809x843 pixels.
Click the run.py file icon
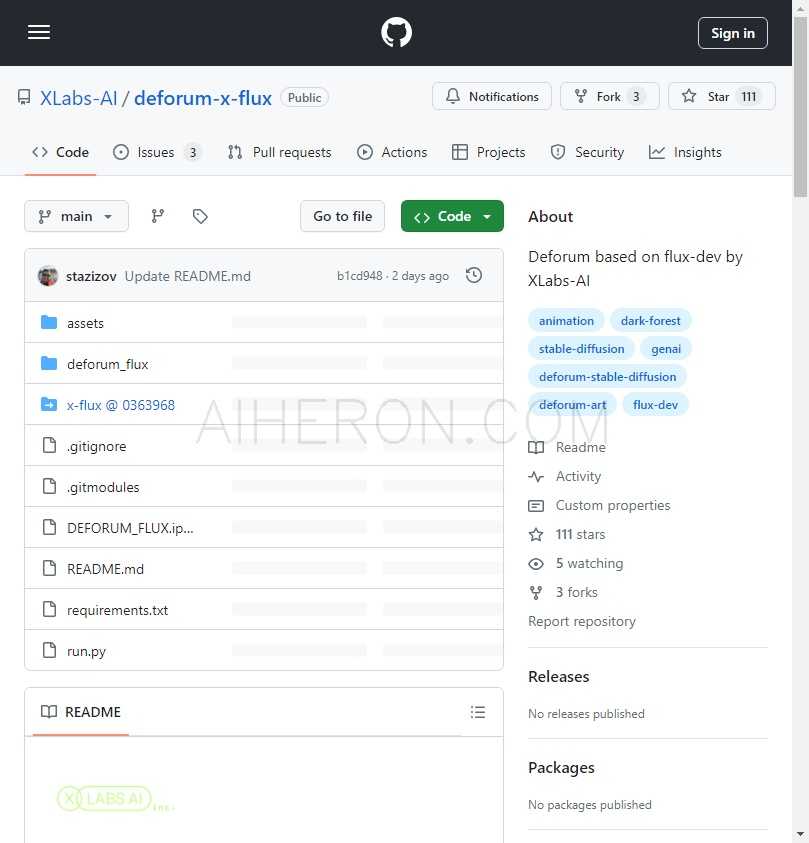click(49, 651)
